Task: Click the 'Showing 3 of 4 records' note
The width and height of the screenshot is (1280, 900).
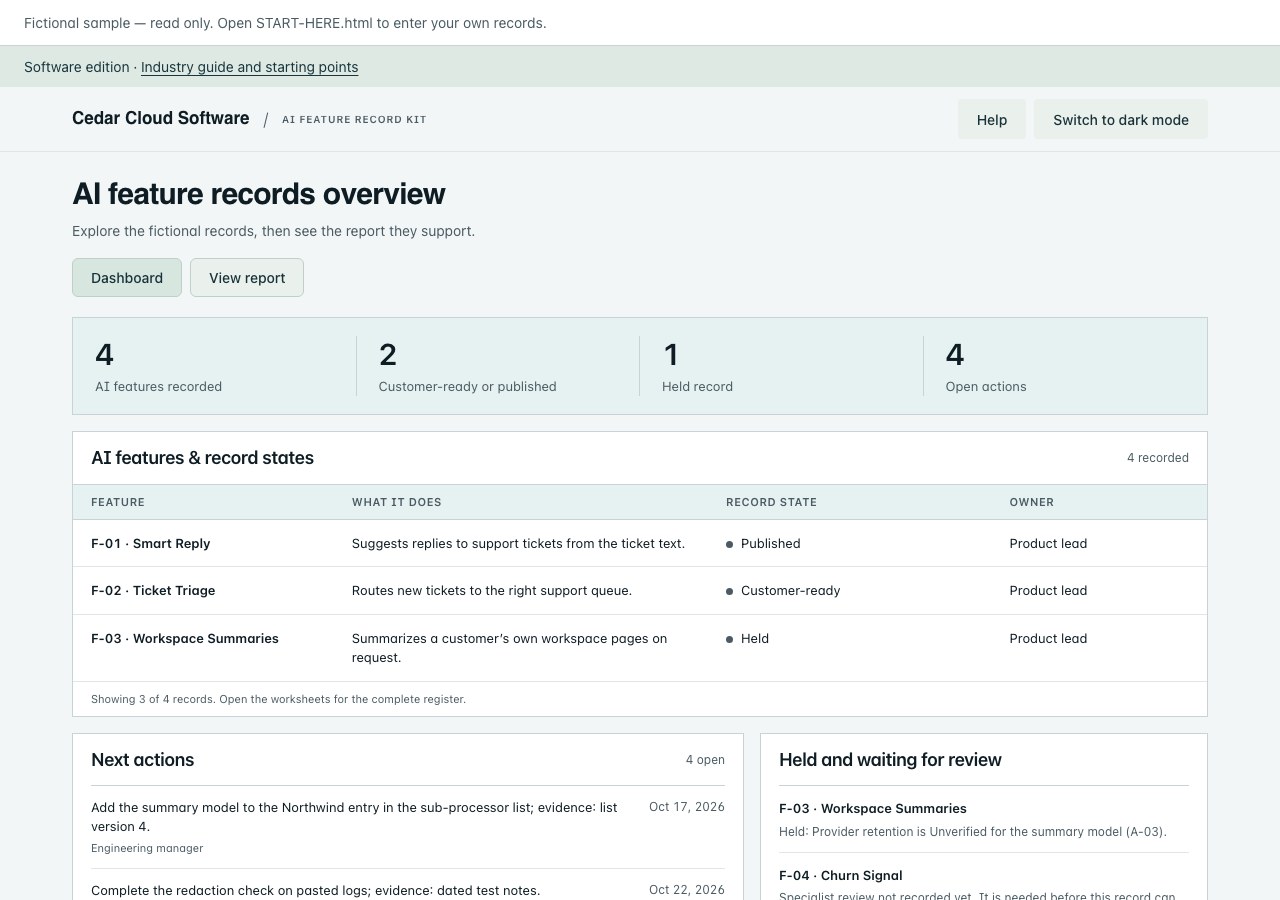Action: tap(278, 699)
